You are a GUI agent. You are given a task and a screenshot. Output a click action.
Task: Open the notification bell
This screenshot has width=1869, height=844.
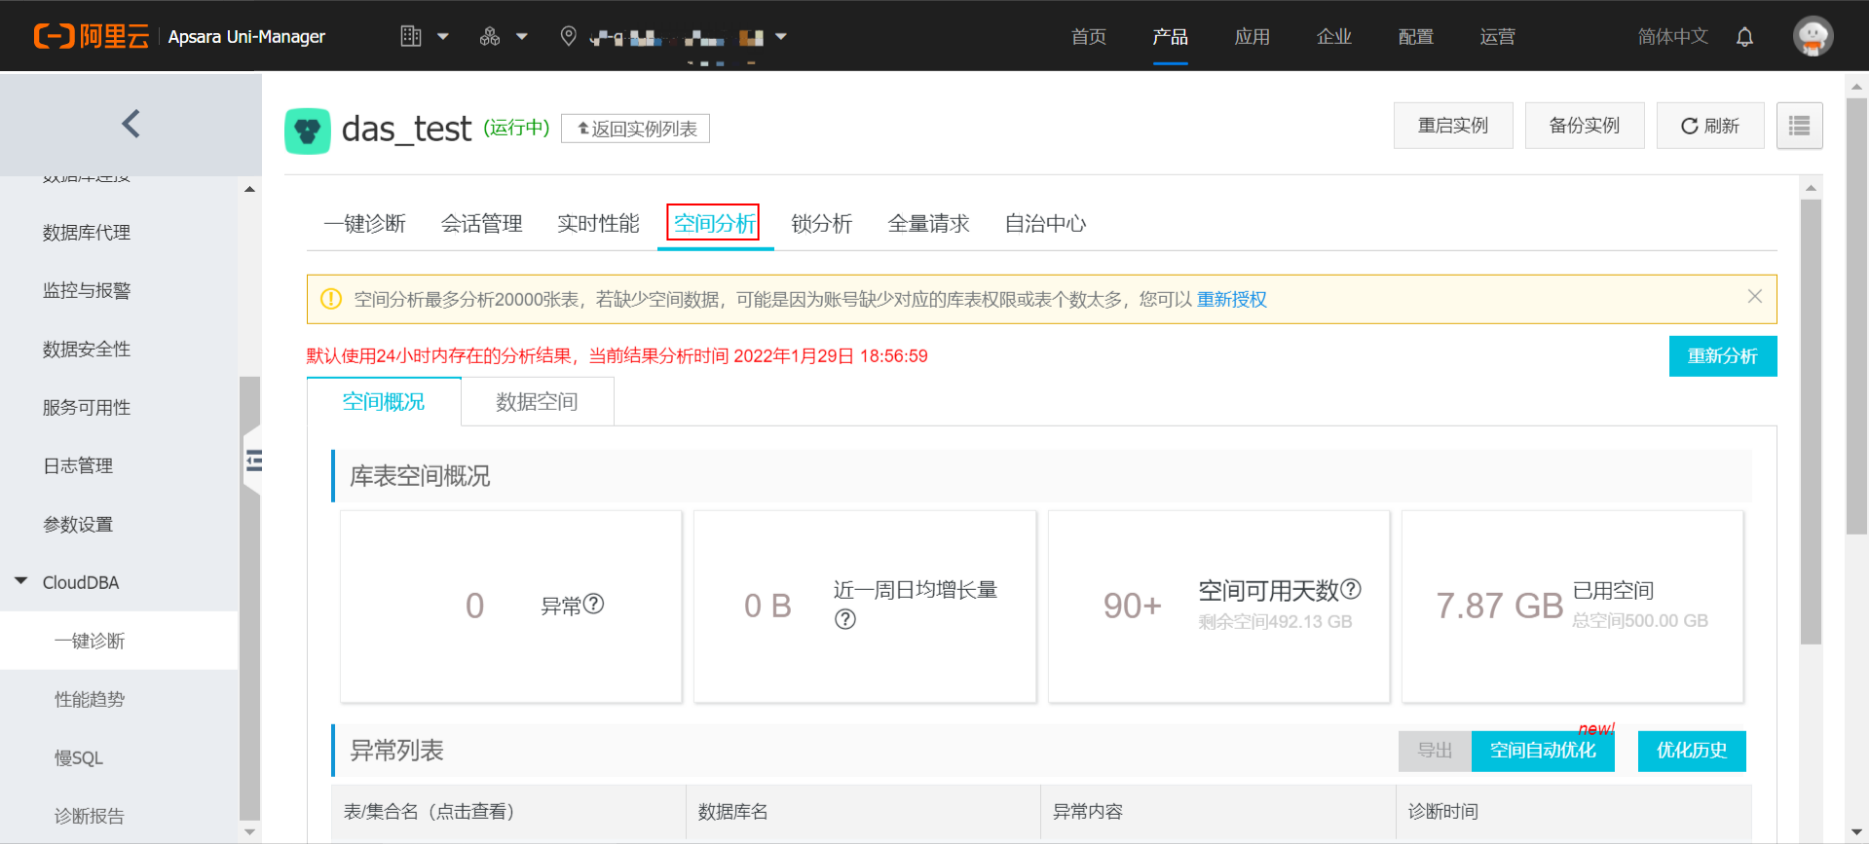(x=1745, y=37)
